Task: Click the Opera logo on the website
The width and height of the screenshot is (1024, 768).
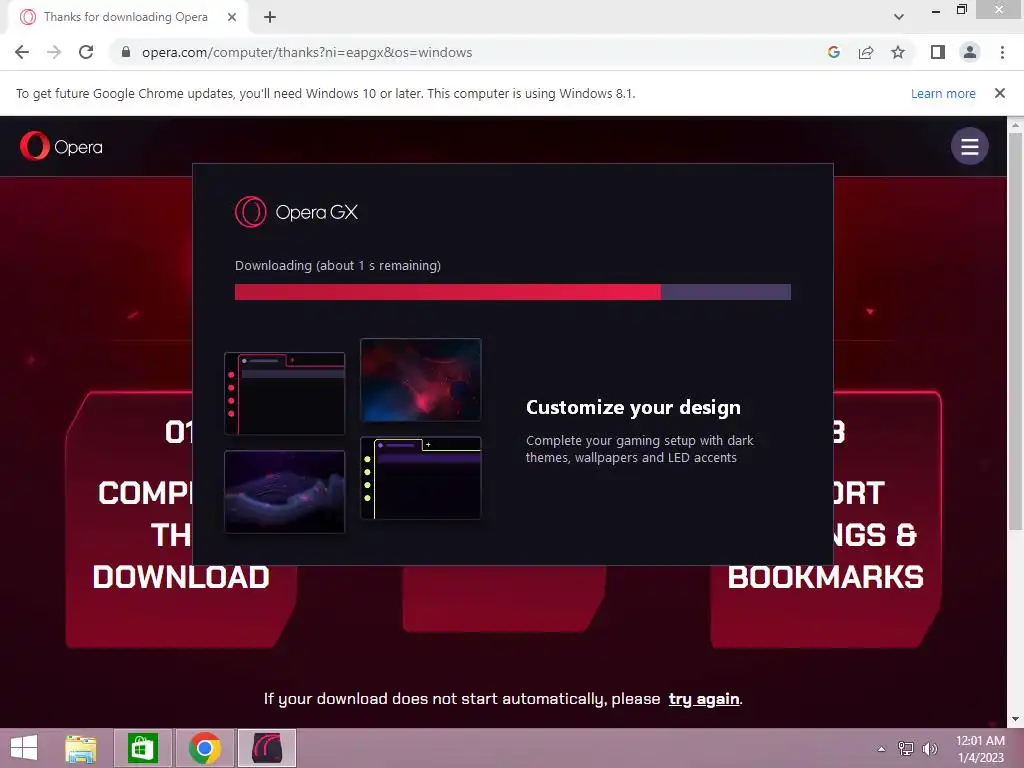Action: coord(61,146)
